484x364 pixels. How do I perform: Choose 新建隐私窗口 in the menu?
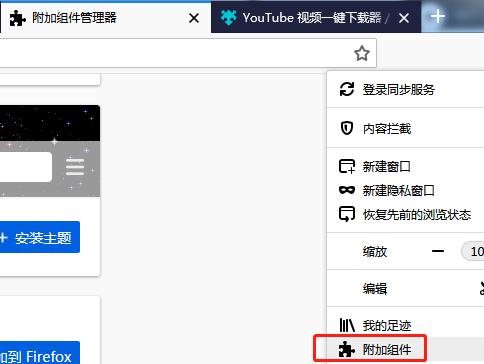pos(406,190)
